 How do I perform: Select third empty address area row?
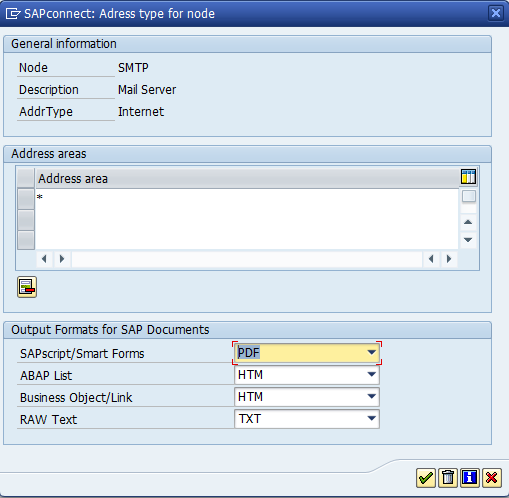26,240
